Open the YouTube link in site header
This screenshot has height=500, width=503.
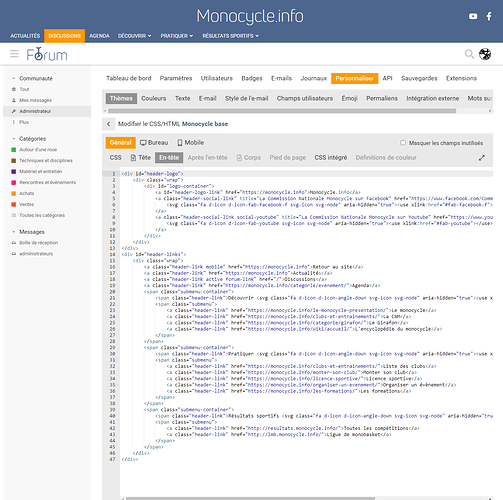[x=473, y=16]
